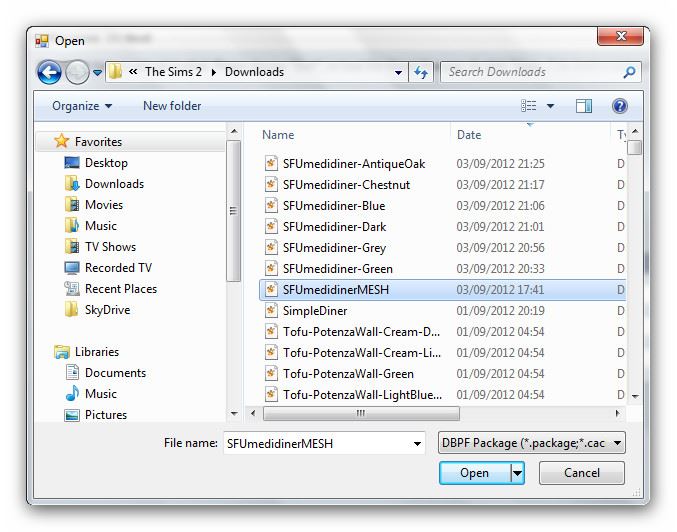Click the Downloads breadcrumb segment
677x532 pixels.
click(x=254, y=72)
